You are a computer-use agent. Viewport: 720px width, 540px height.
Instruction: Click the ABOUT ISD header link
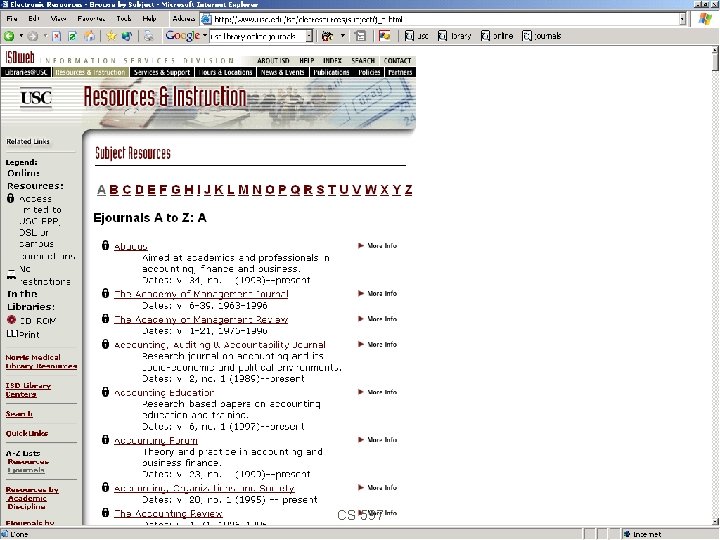tap(273, 61)
